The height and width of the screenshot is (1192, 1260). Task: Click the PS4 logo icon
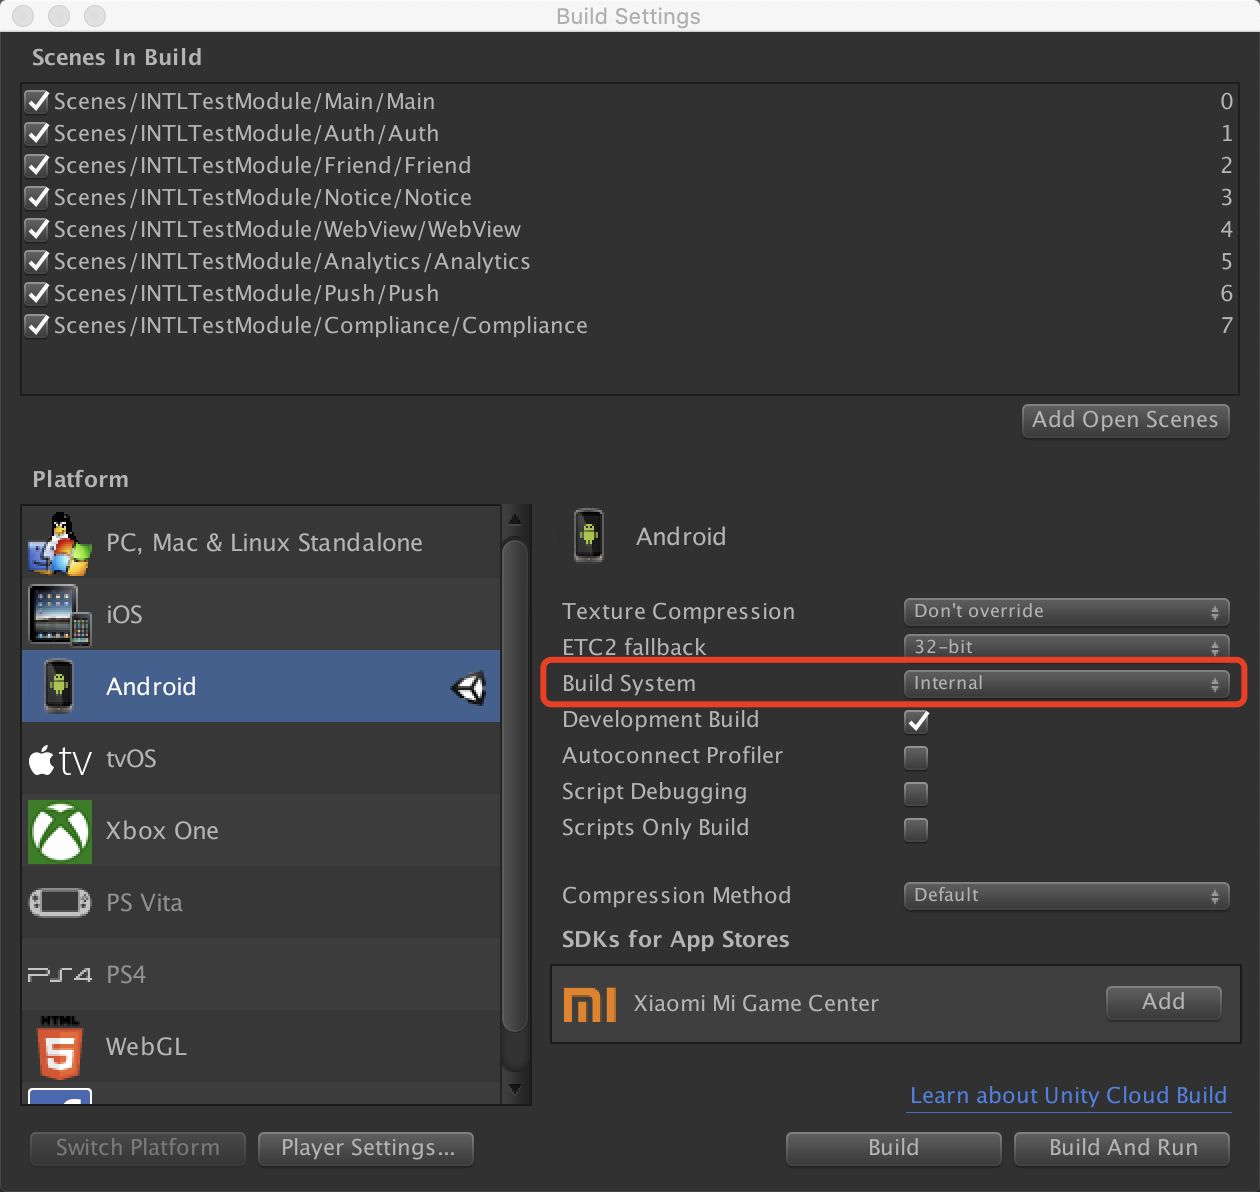click(60, 975)
